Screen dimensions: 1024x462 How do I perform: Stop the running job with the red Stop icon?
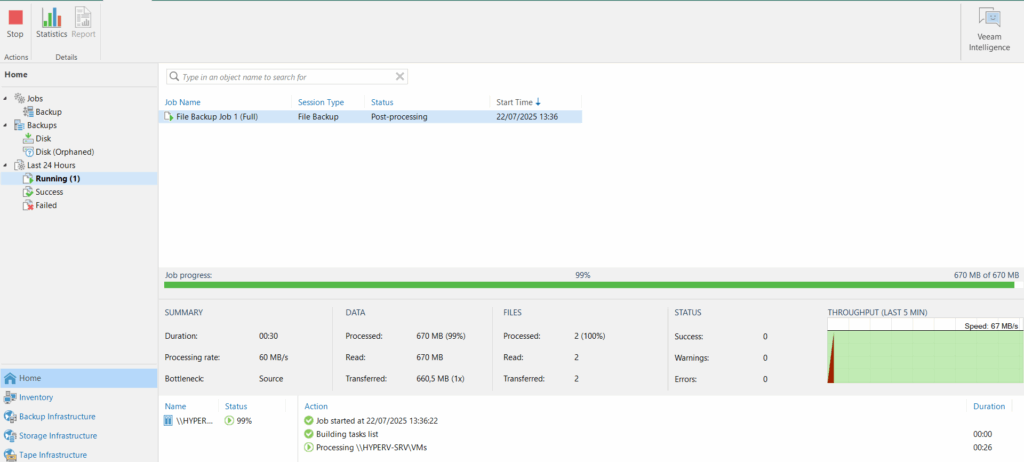point(15,18)
